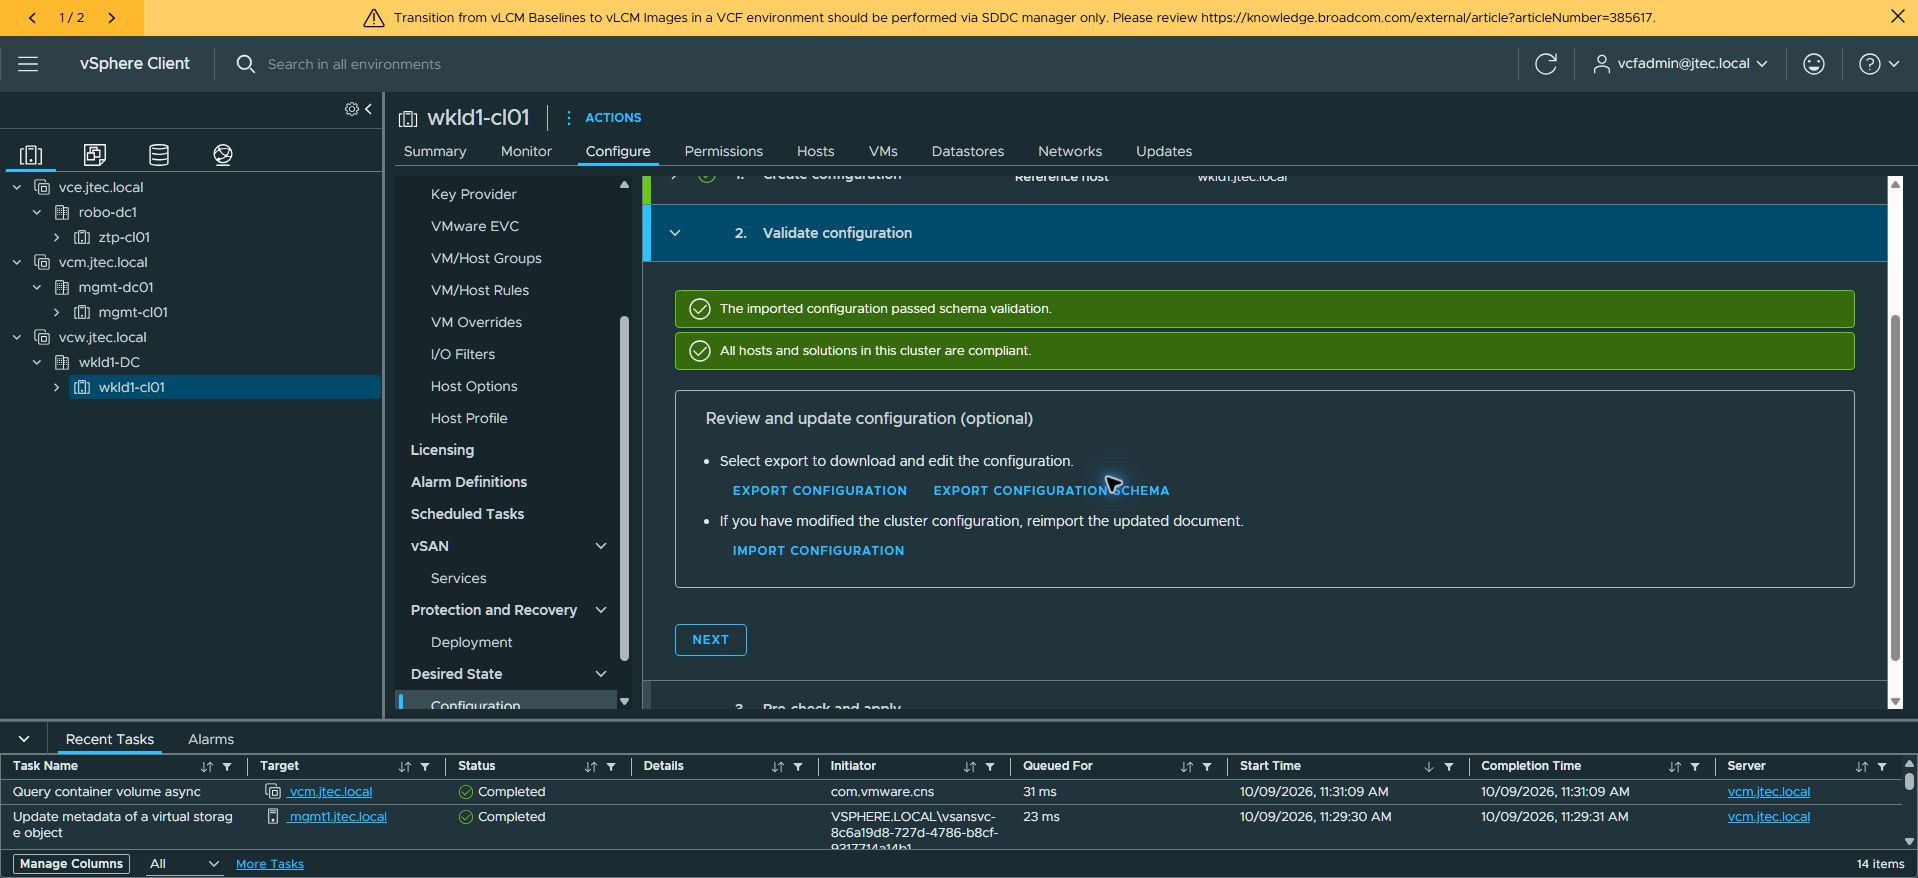Switch to the Updates tab
Viewport: 1918px width, 878px height.
(x=1164, y=151)
